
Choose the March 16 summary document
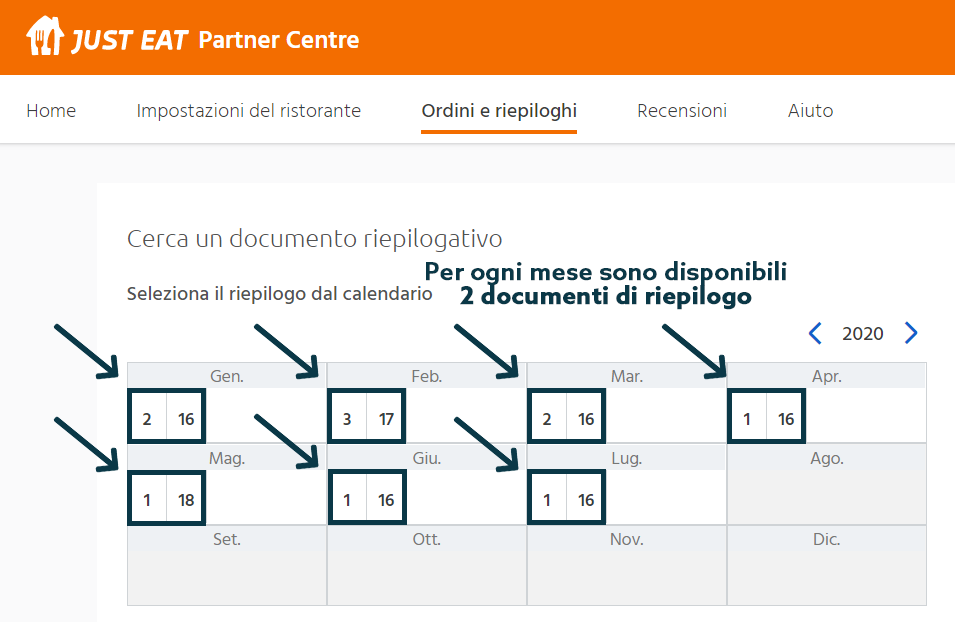pos(586,419)
